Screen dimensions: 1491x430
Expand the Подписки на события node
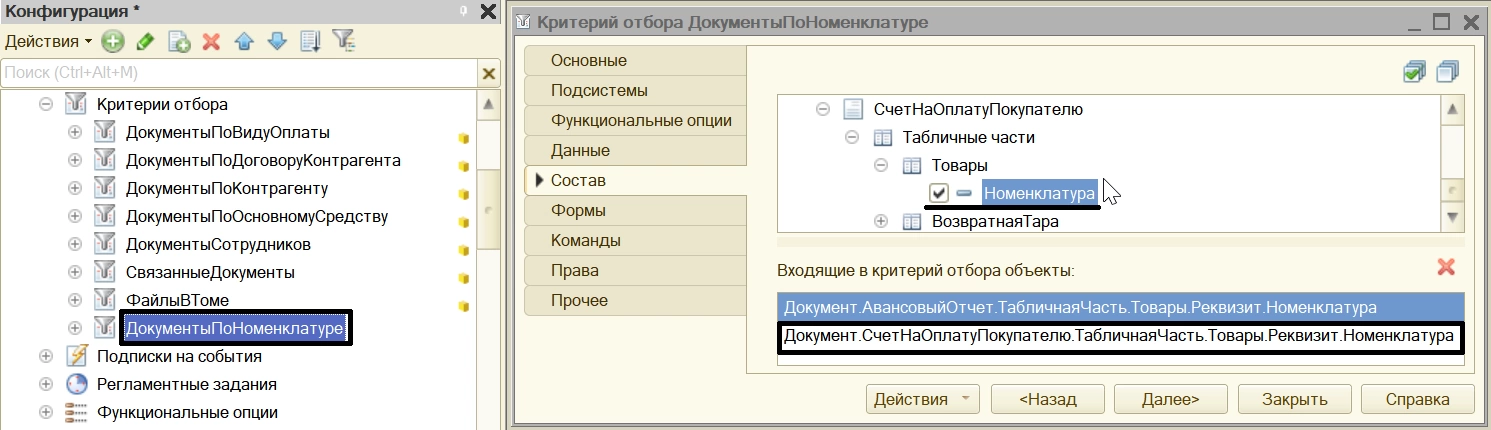pos(45,356)
